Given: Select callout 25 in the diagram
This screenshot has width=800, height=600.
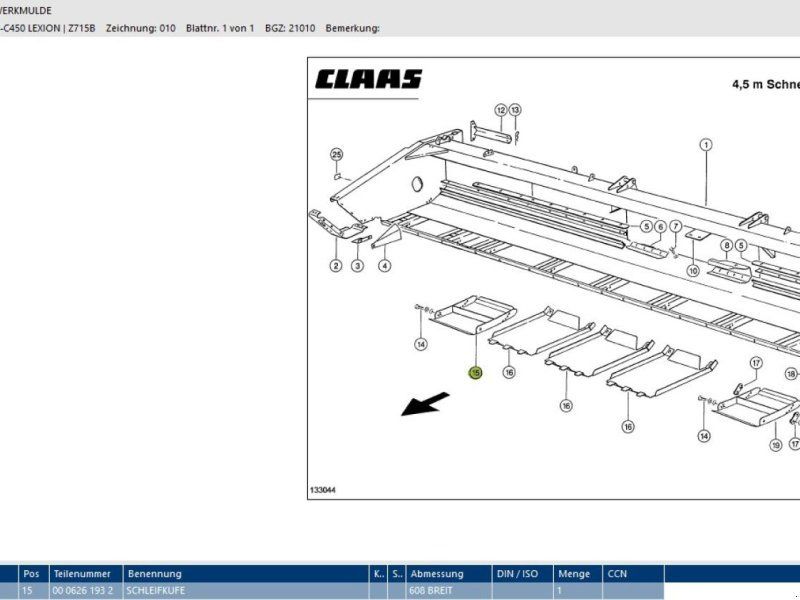Looking at the screenshot, I should click(336, 155).
